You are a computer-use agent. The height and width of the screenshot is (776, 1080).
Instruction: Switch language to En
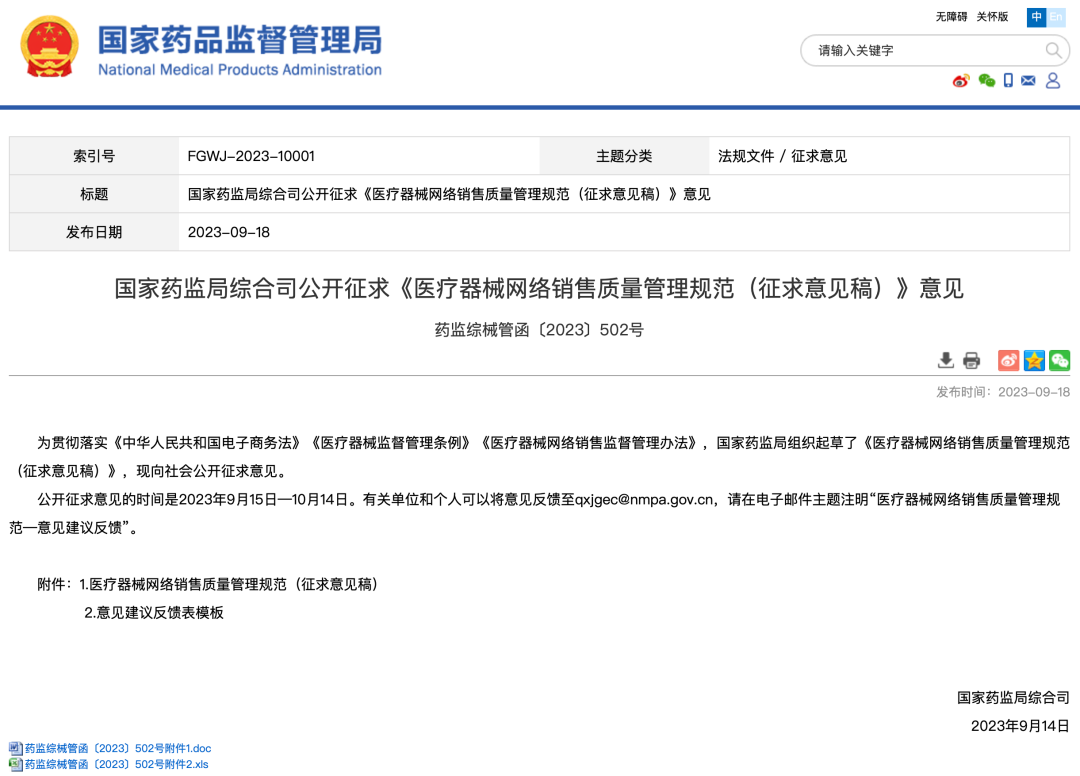coord(1056,17)
